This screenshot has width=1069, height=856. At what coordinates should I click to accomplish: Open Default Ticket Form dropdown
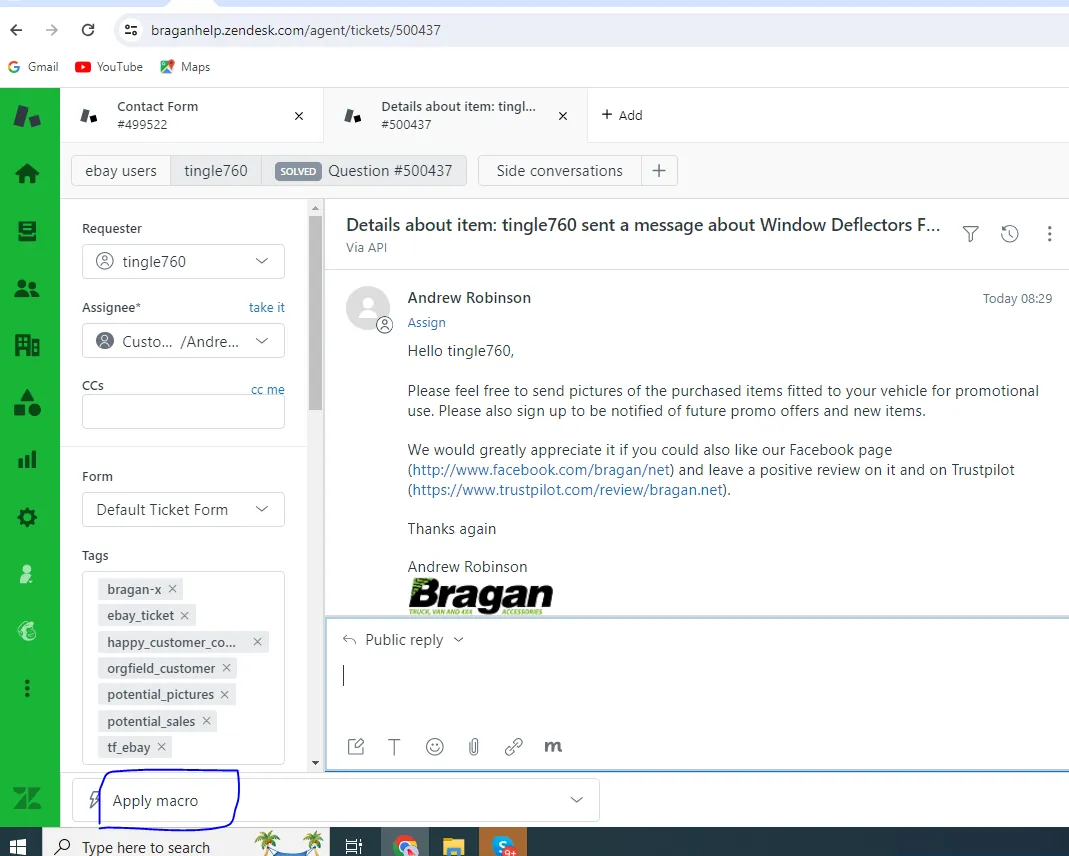point(183,510)
